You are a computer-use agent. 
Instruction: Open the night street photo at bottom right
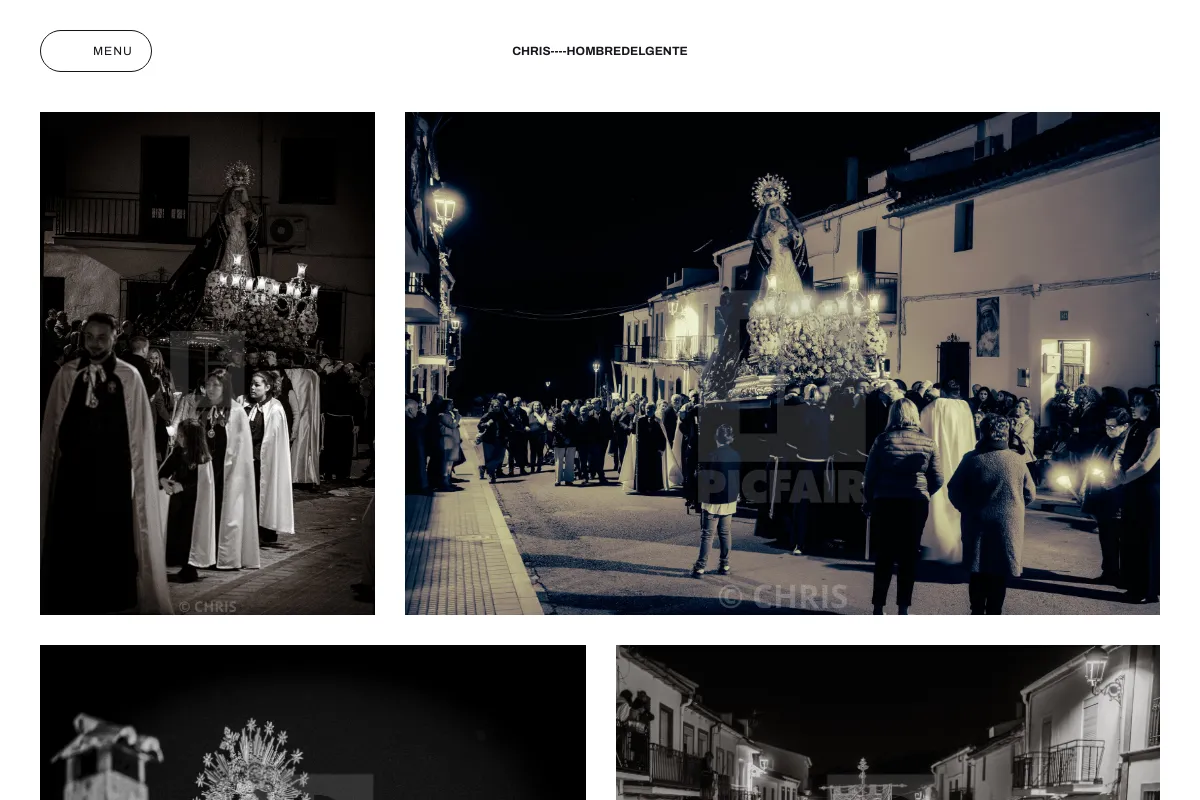[x=888, y=722]
